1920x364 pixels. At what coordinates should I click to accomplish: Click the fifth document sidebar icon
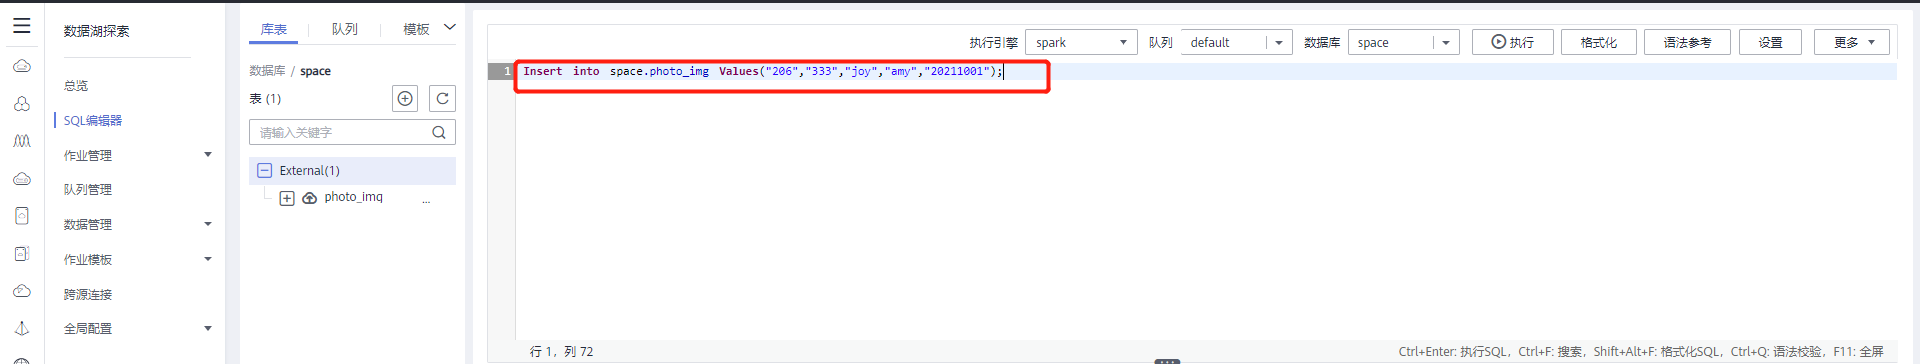[x=22, y=216]
